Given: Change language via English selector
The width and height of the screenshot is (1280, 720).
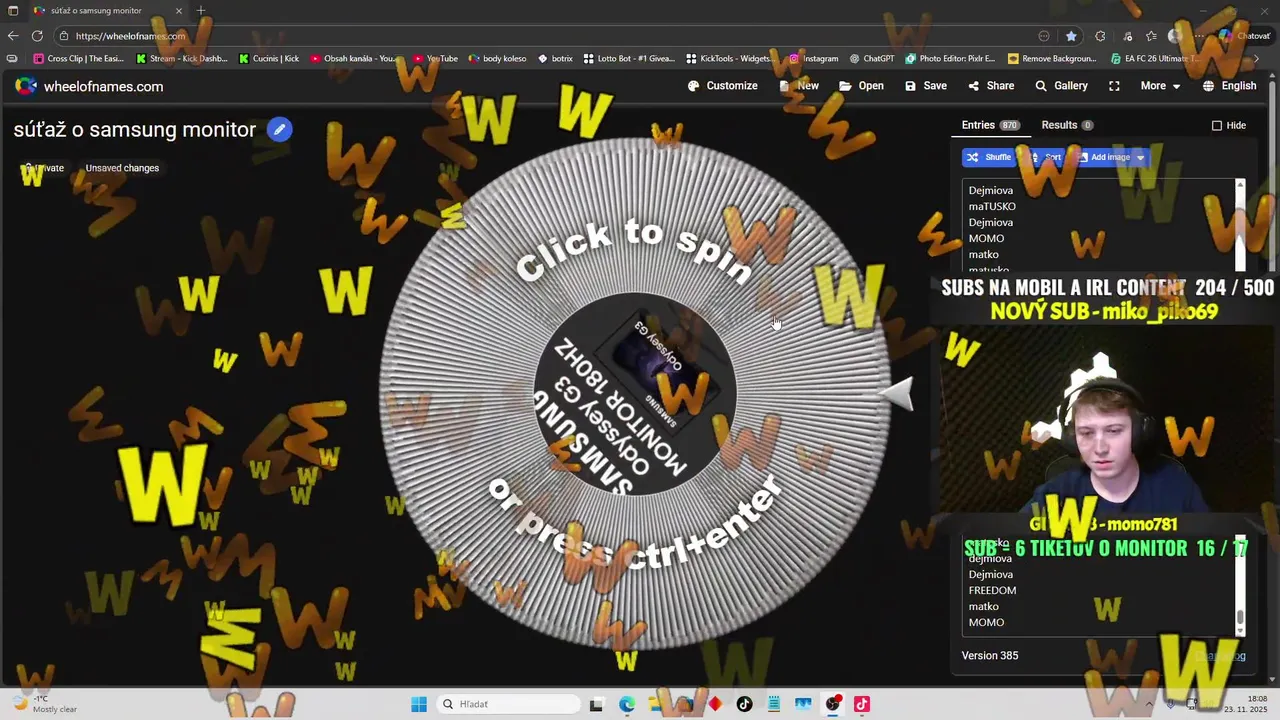Looking at the screenshot, I should click(x=1229, y=86).
